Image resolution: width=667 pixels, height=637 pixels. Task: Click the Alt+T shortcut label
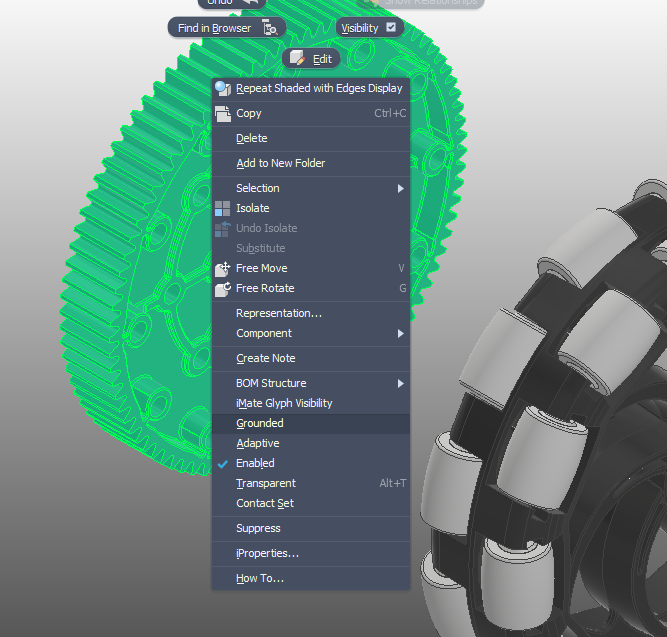point(393,483)
